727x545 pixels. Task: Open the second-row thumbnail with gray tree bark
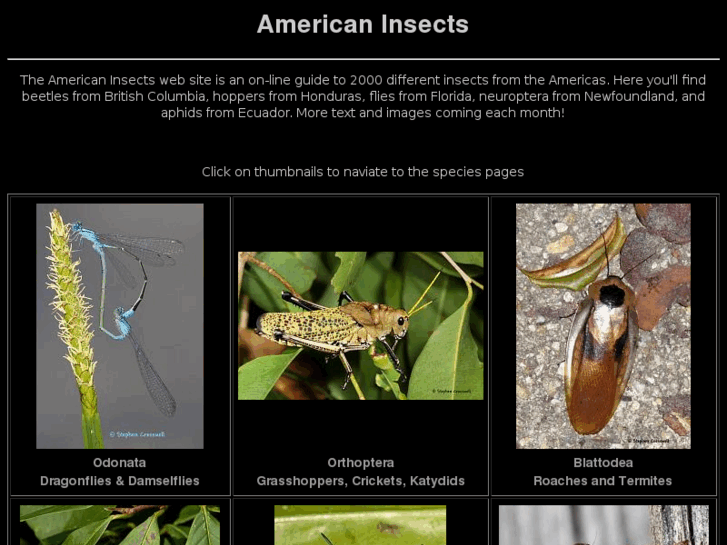click(x=604, y=525)
